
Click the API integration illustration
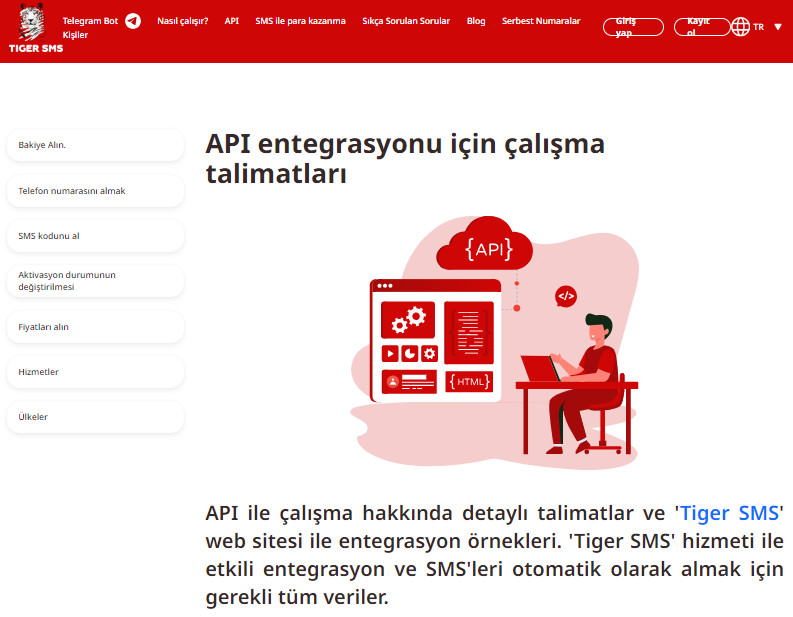495,342
